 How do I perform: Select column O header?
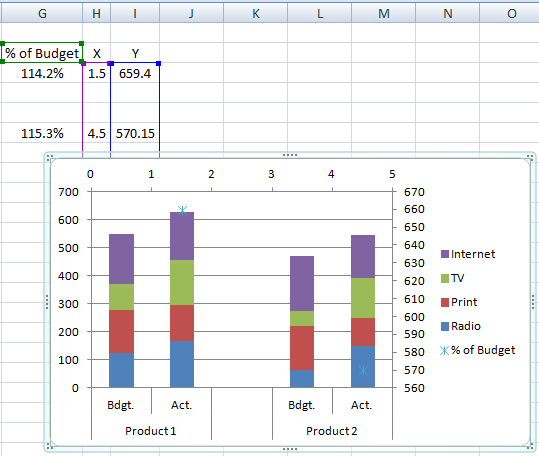[509, 13]
